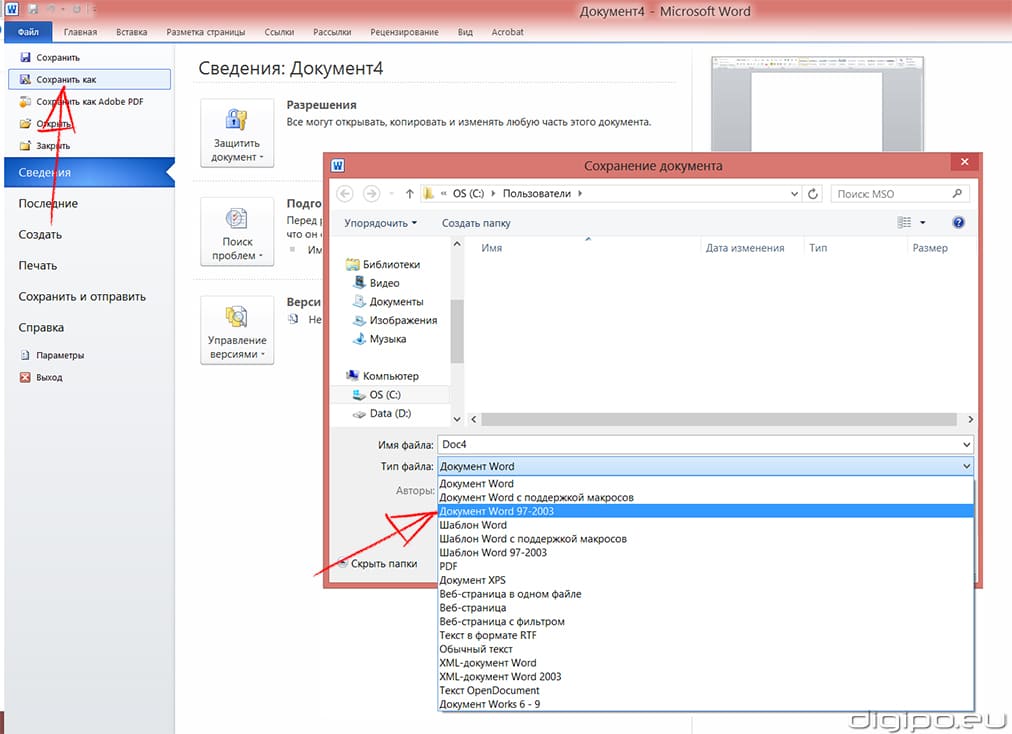1012x734 pixels.
Task: Click the Up folder arrow icon
Action: click(409, 194)
